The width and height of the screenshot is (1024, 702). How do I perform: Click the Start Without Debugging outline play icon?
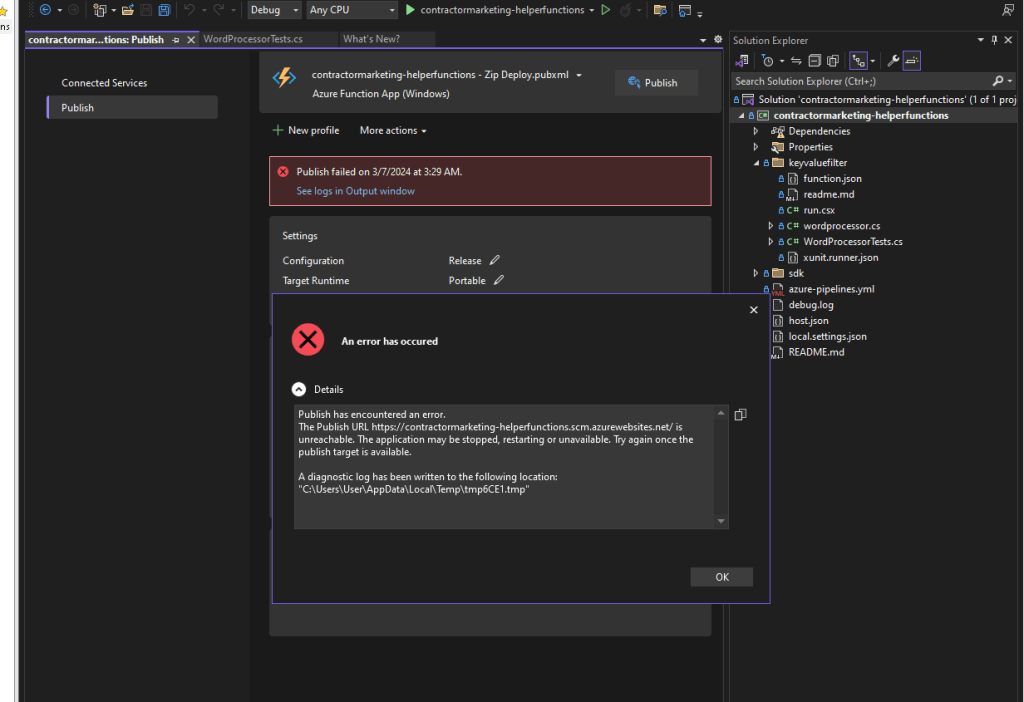606,10
